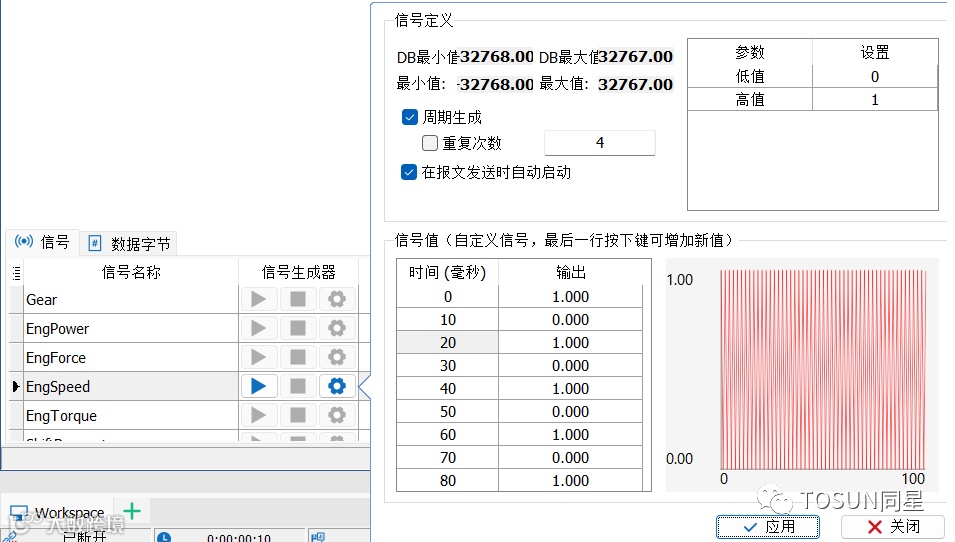Start the EngSpeed signal generator
This screenshot has height=542, width=955.
pos(259,386)
